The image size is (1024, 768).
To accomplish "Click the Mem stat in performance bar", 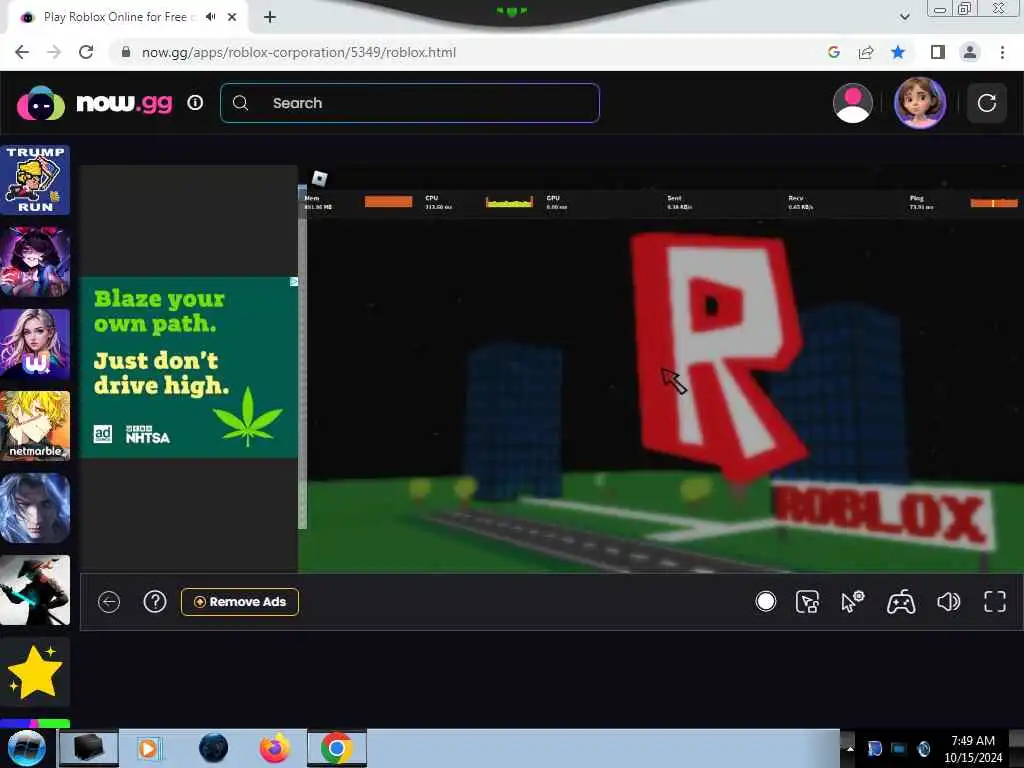I will coord(319,202).
